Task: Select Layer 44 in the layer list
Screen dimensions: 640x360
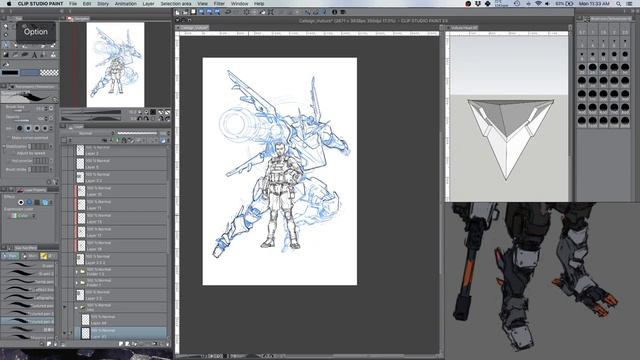Action: tap(121, 320)
